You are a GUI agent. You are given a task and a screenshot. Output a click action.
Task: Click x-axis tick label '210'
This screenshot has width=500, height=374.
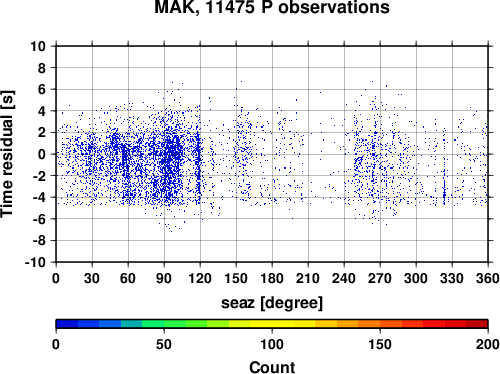(x=308, y=278)
